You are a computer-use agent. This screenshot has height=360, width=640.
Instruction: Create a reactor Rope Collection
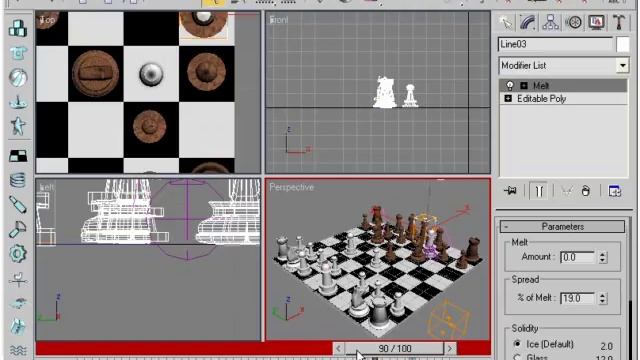18,102
